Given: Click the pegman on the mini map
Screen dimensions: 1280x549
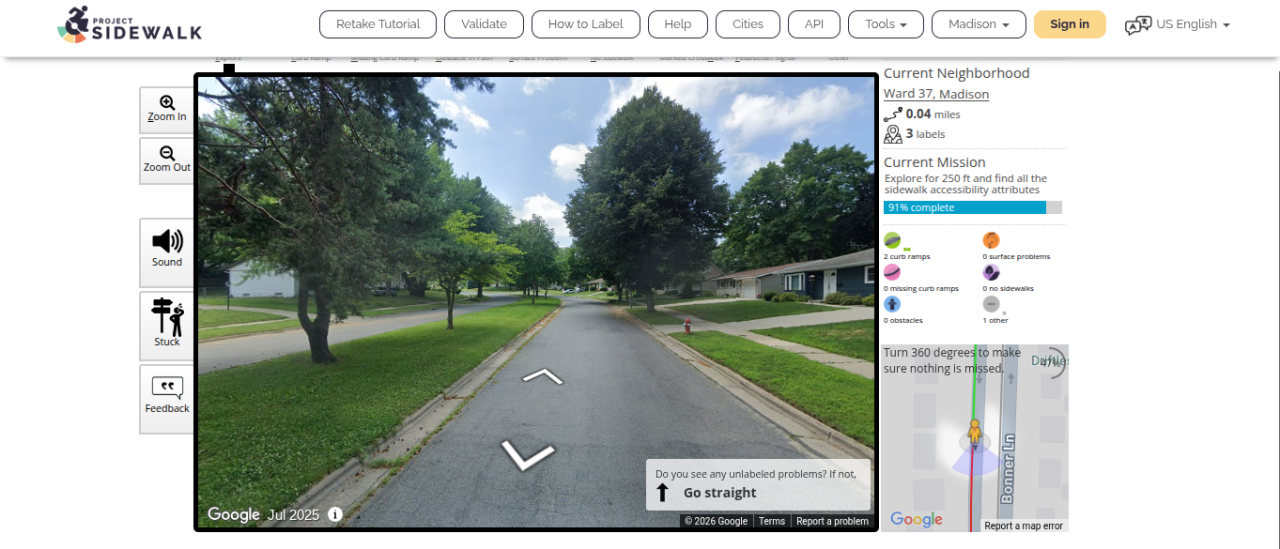Looking at the screenshot, I should (x=974, y=433).
